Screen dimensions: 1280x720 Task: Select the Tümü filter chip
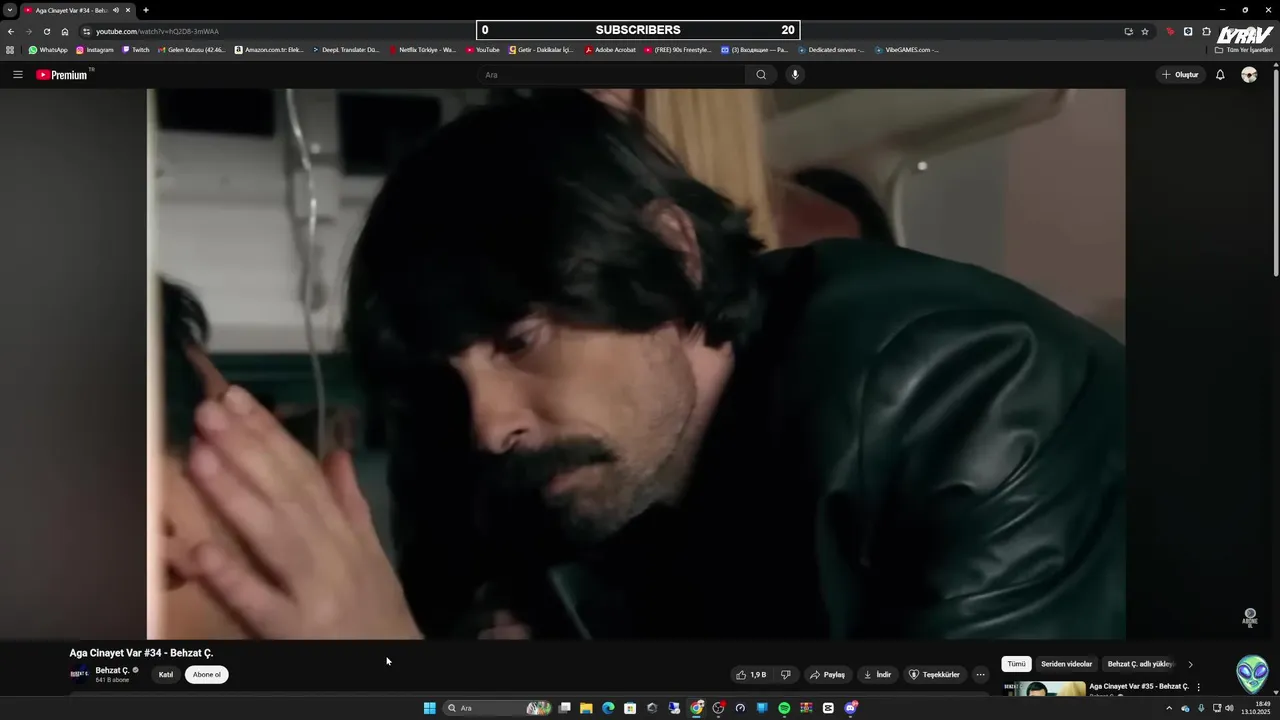[x=1016, y=664]
